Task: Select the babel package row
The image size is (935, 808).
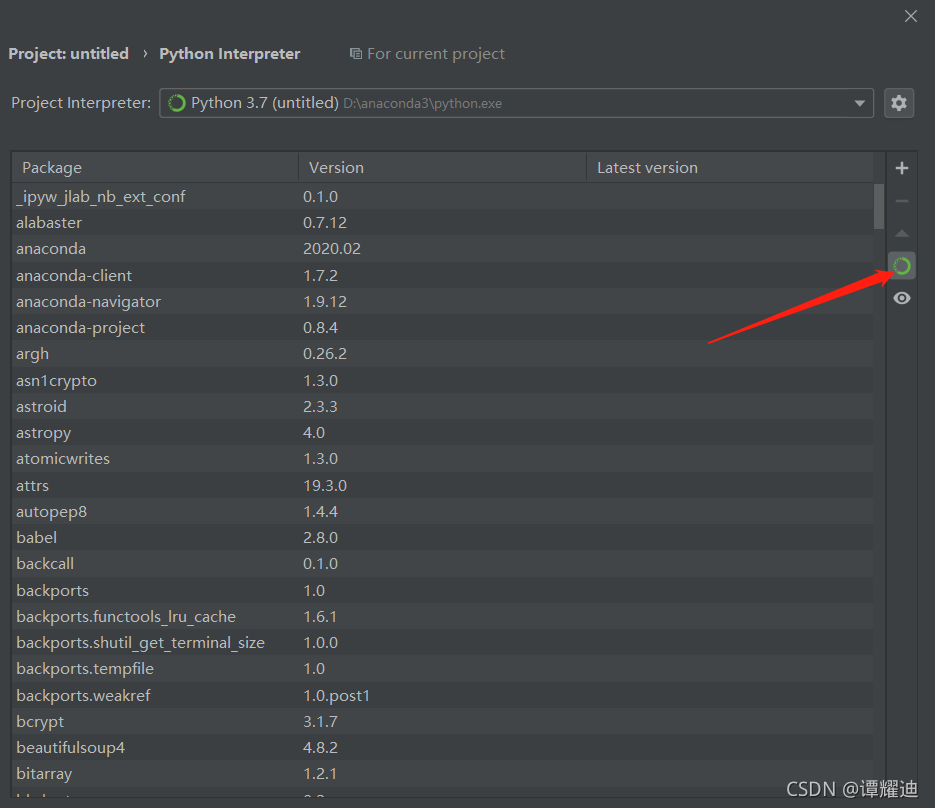Action: point(442,537)
